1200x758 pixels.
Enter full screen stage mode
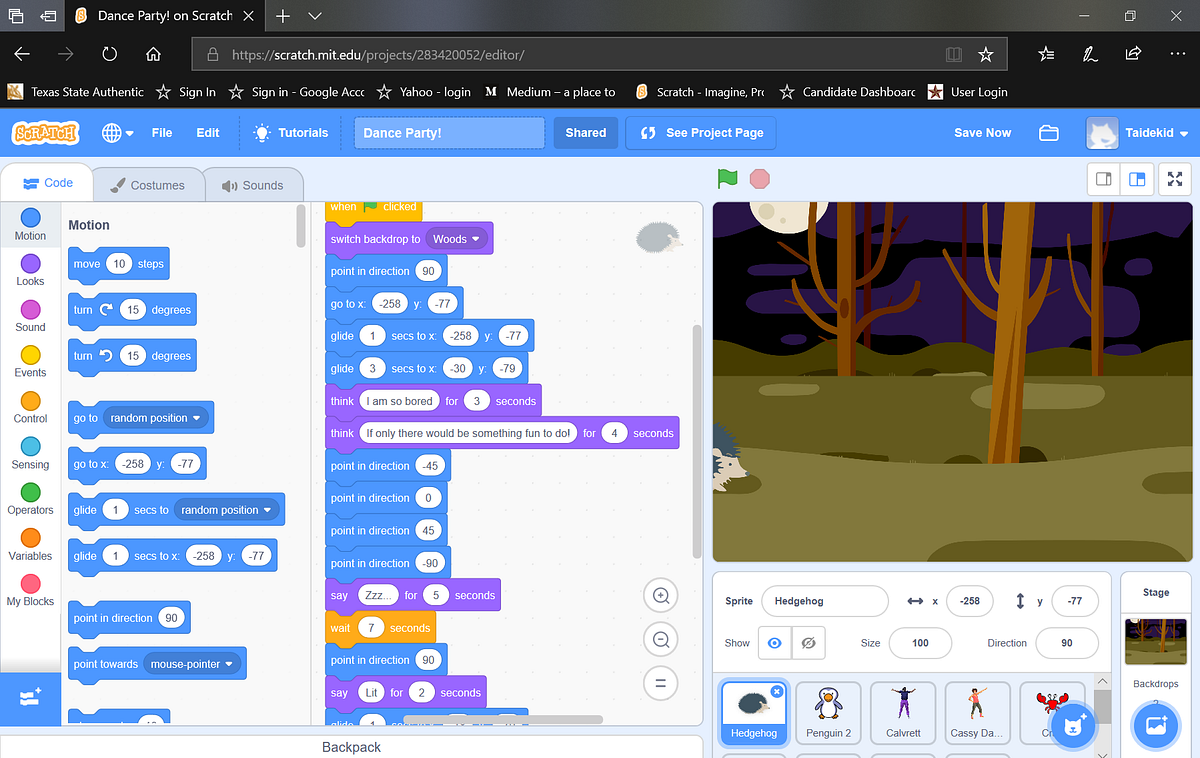[1174, 179]
